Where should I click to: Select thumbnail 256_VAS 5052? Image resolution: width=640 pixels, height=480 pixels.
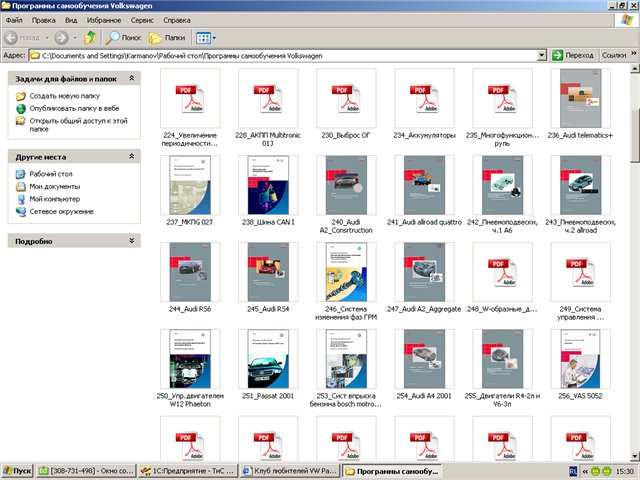coord(580,359)
